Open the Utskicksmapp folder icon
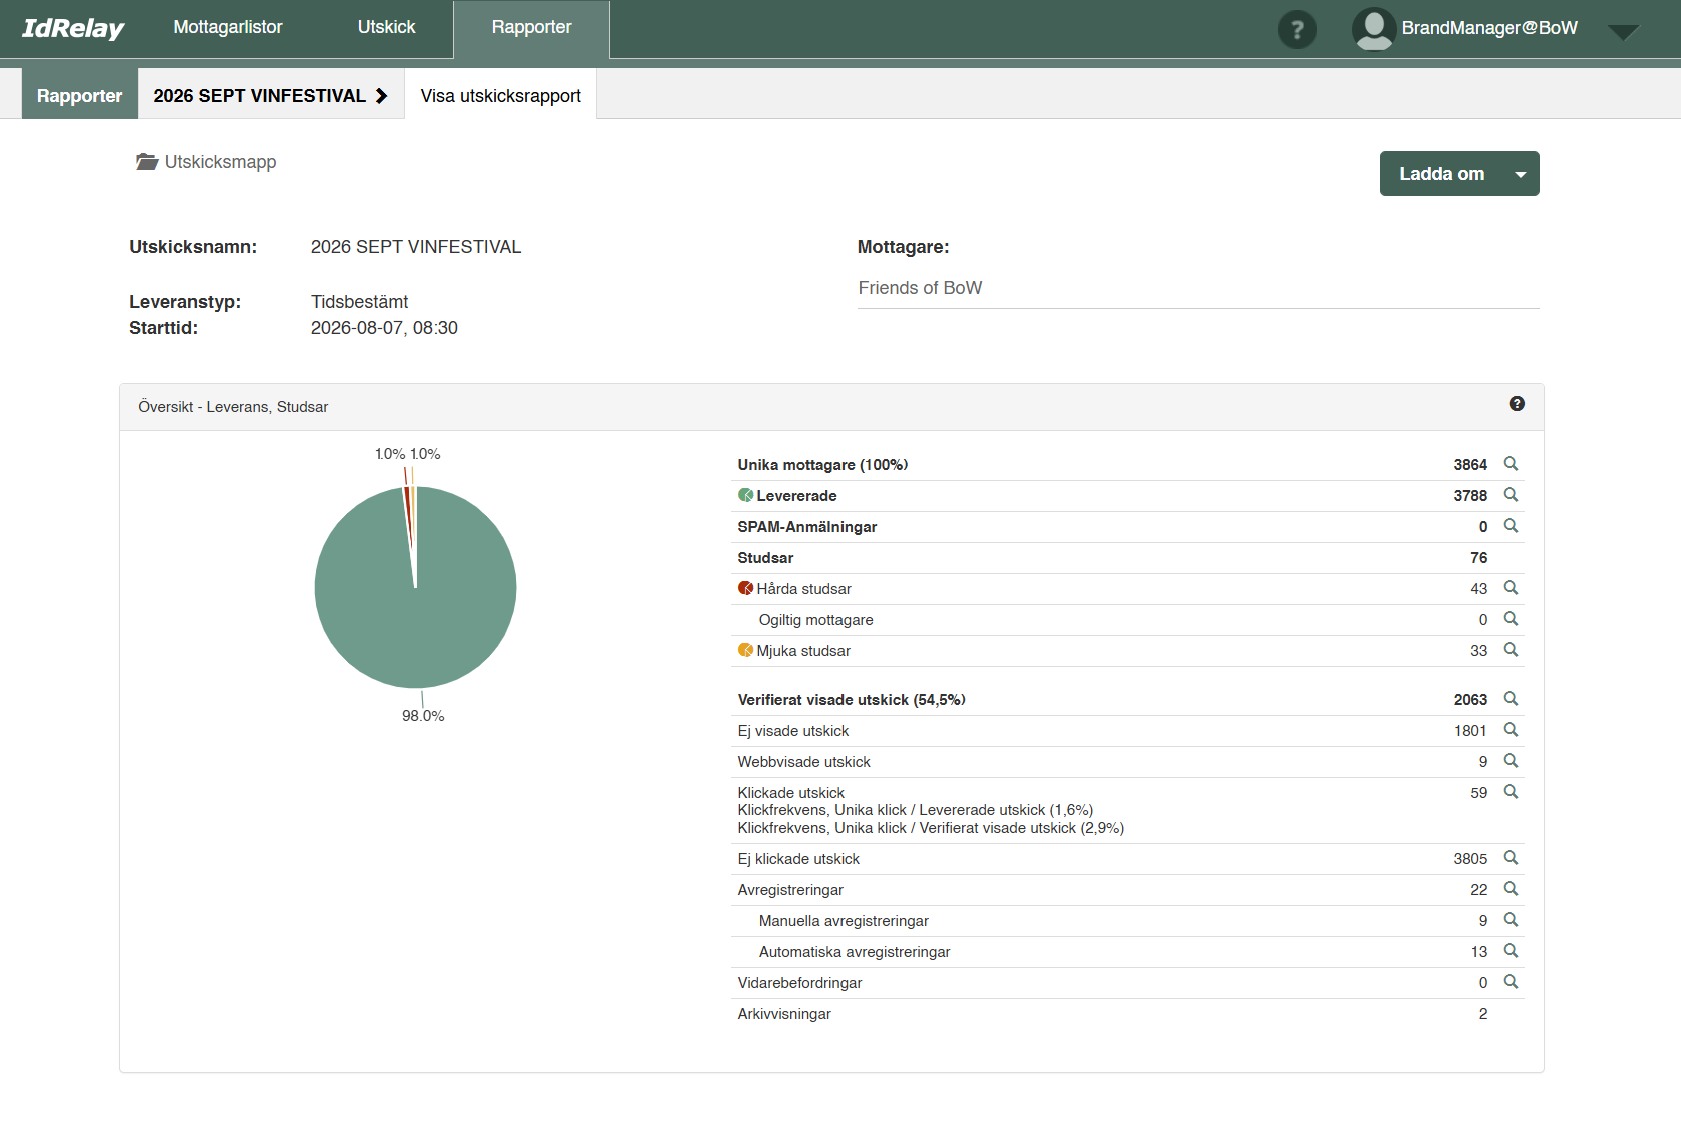This screenshot has height=1139, width=1681. 147,162
